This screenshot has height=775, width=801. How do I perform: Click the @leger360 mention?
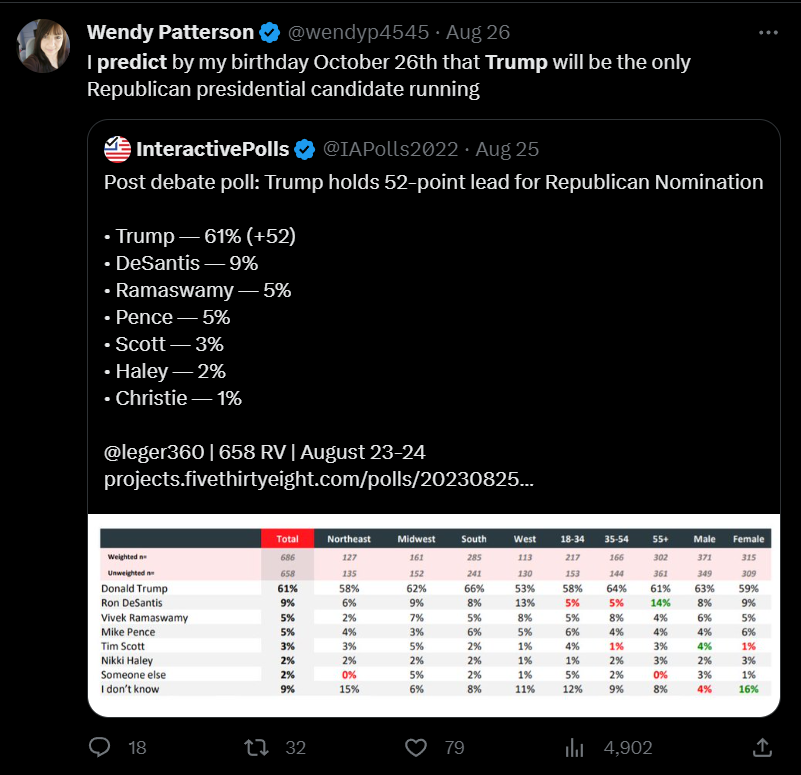(x=154, y=452)
